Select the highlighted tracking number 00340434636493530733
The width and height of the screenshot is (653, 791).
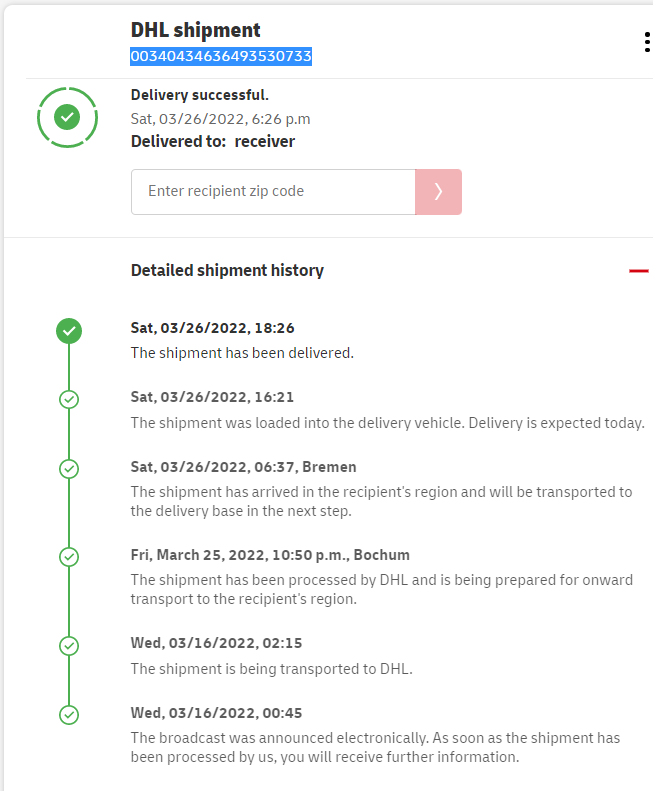coord(221,57)
